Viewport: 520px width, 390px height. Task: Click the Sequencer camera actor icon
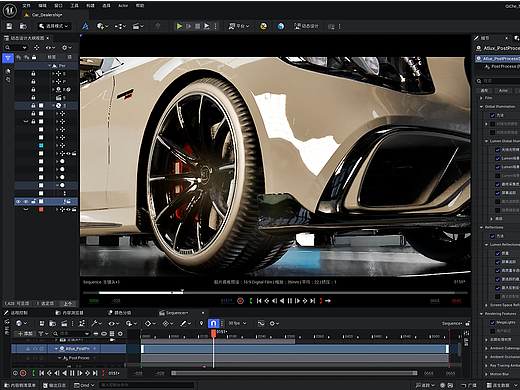81,323
